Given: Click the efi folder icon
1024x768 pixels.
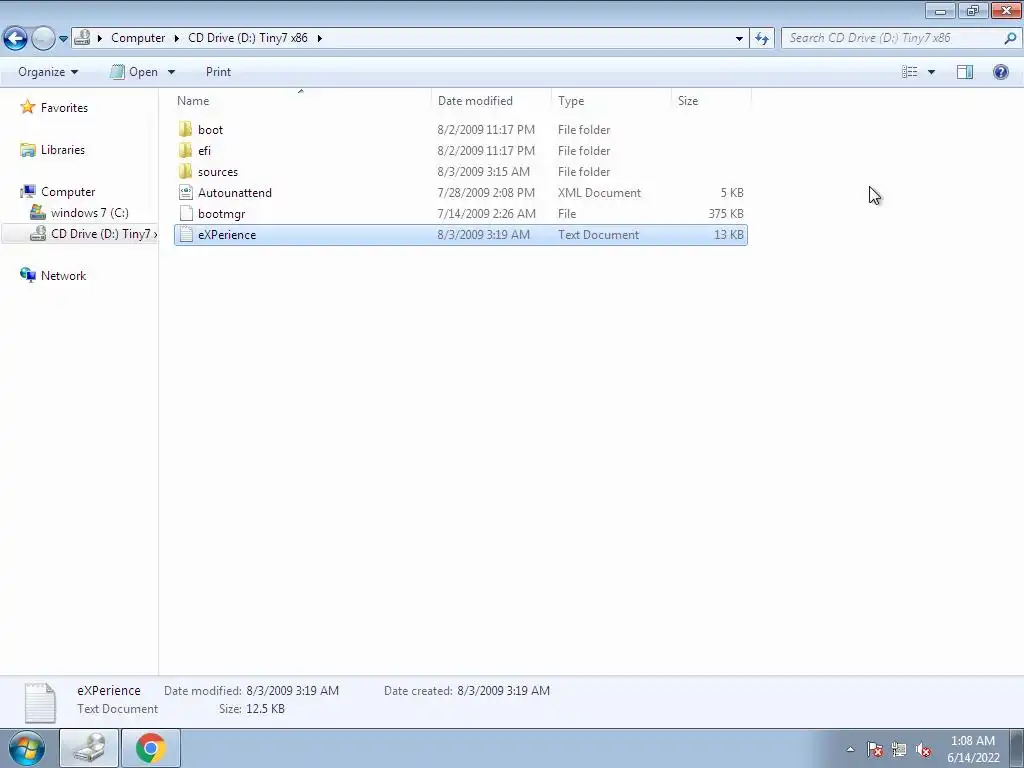Looking at the screenshot, I should pyautogui.click(x=185, y=150).
